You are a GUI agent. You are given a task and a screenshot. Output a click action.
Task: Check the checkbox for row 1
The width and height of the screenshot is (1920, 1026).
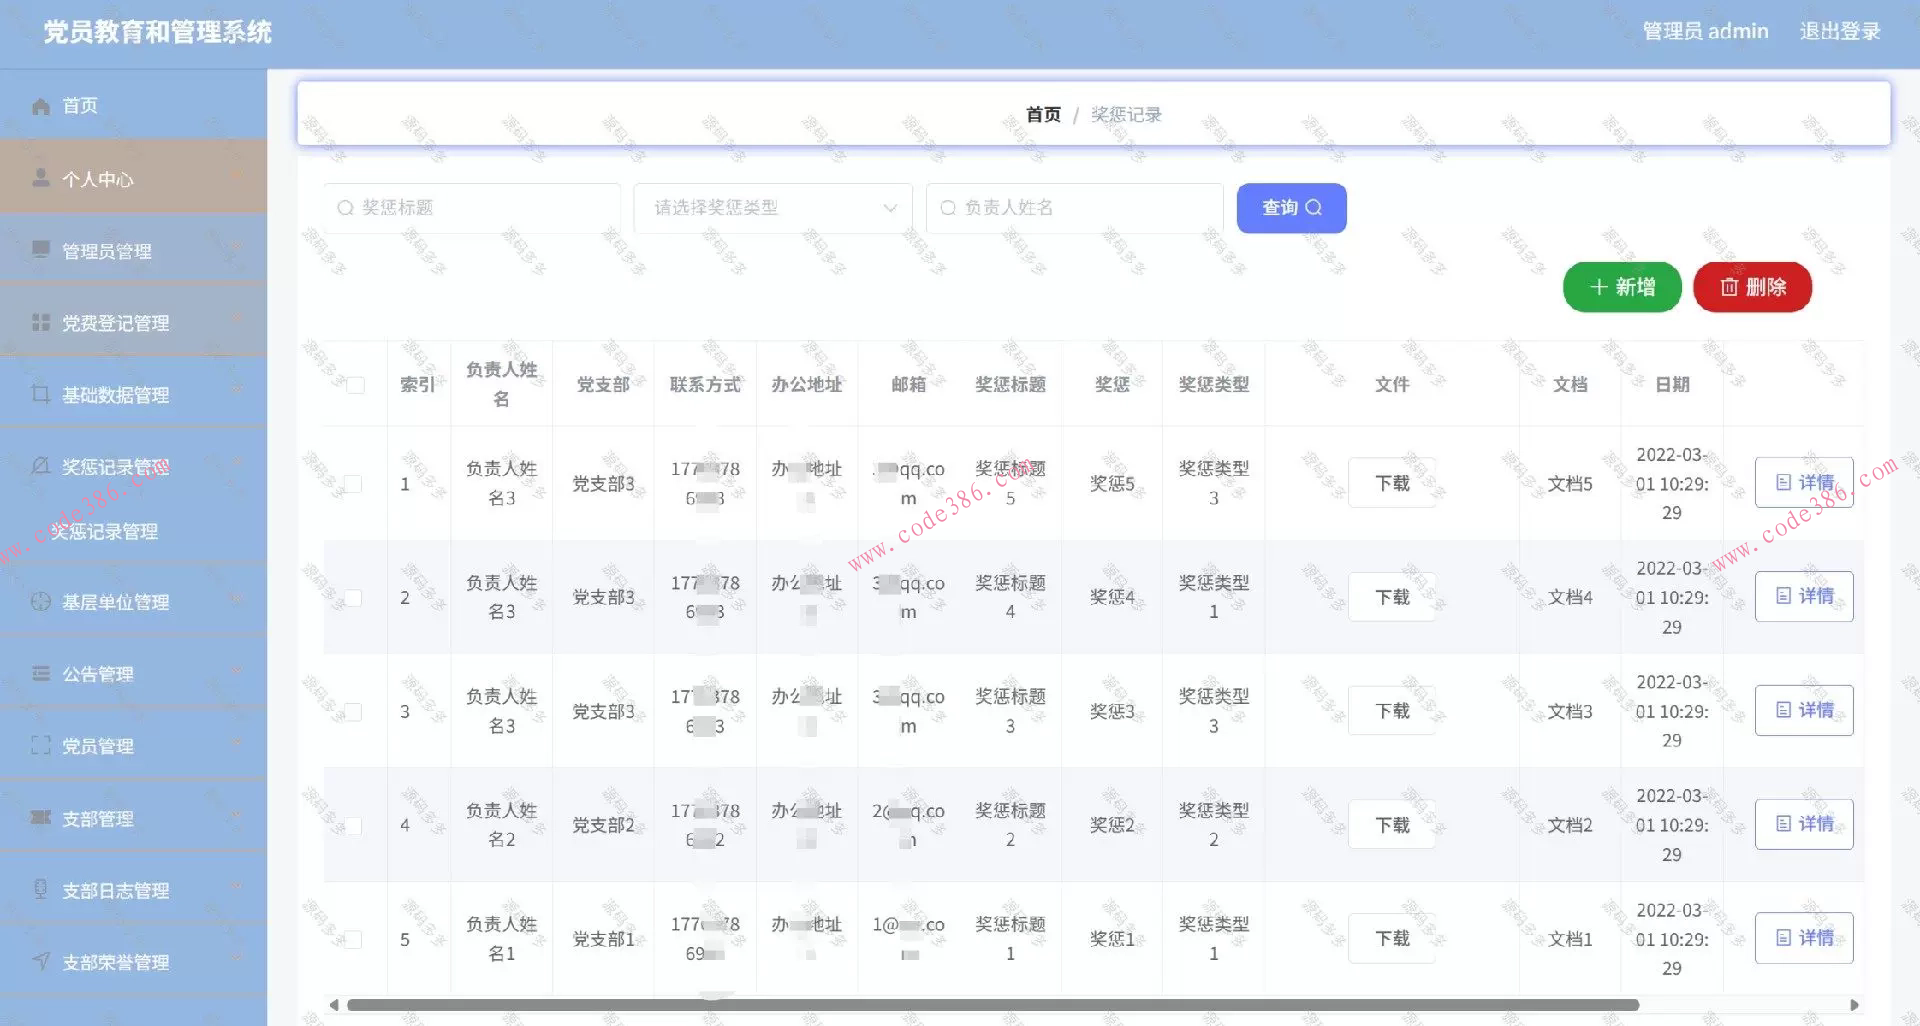353,484
